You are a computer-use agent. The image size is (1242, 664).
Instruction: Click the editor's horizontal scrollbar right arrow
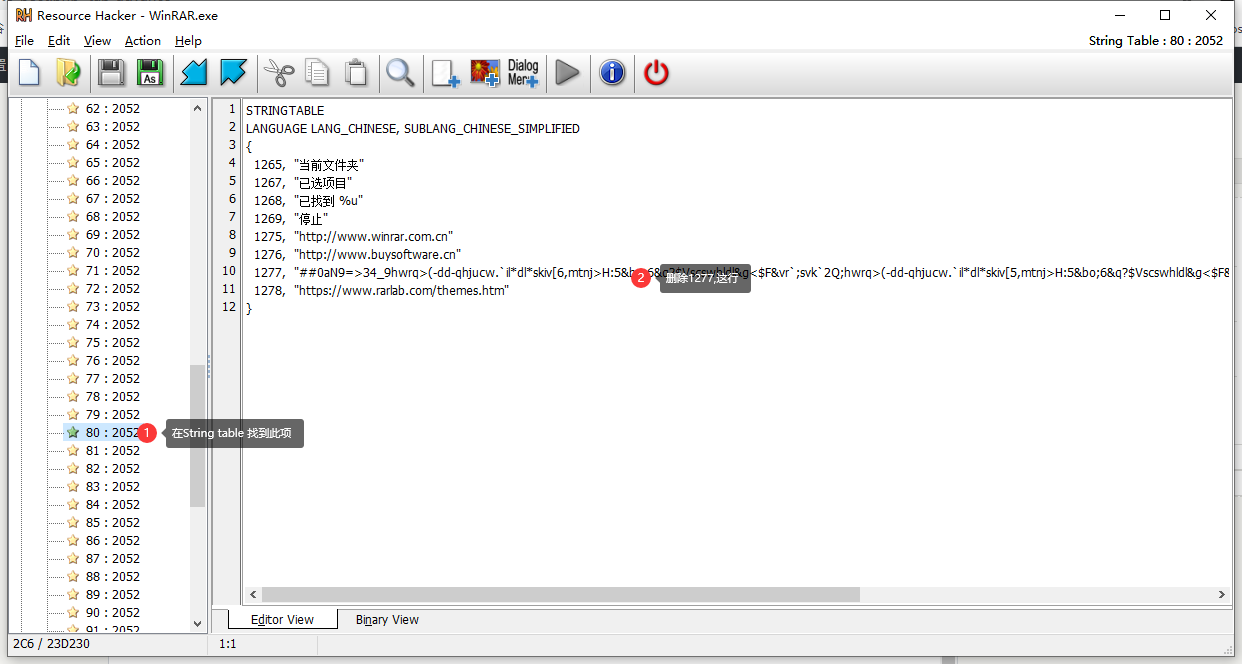[1222, 594]
